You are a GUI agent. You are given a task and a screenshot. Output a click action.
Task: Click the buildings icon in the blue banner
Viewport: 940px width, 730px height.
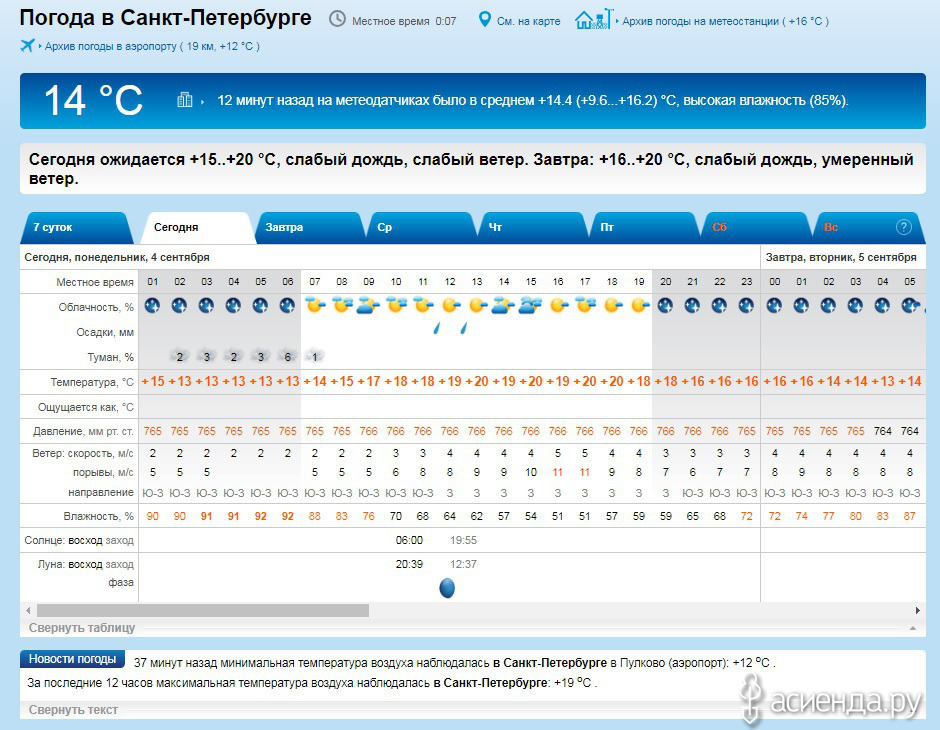(x=185, y=99)
